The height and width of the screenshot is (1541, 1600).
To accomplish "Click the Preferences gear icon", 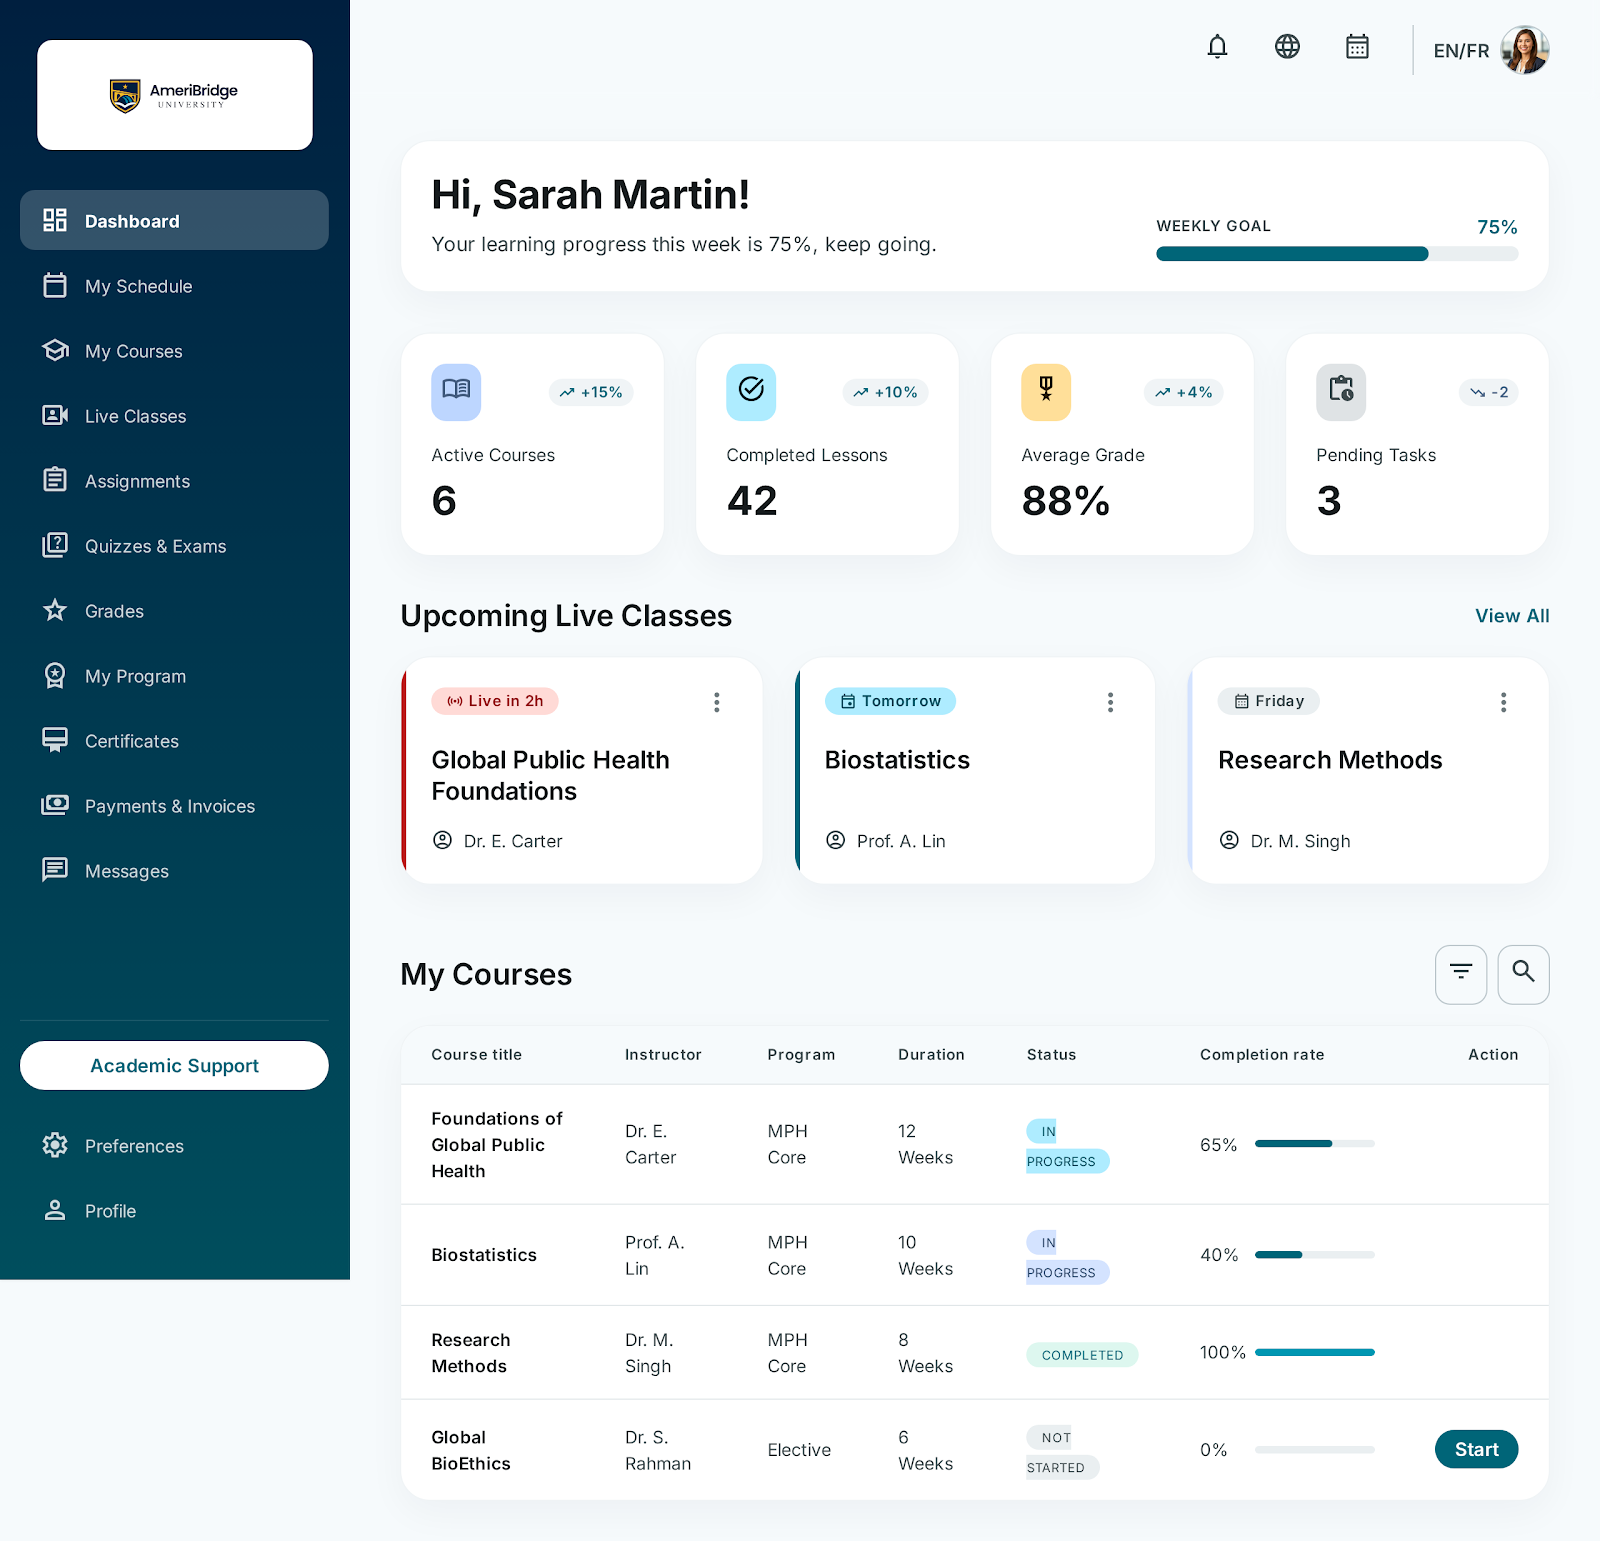I will (x=55, y=1145).
